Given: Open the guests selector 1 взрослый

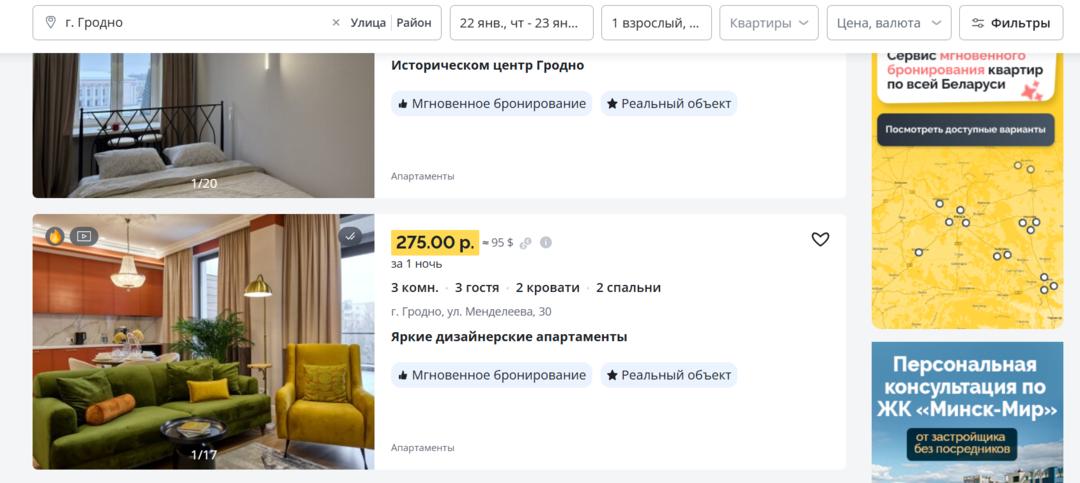Looking at the screenshot, I should [x=656, y=23].
